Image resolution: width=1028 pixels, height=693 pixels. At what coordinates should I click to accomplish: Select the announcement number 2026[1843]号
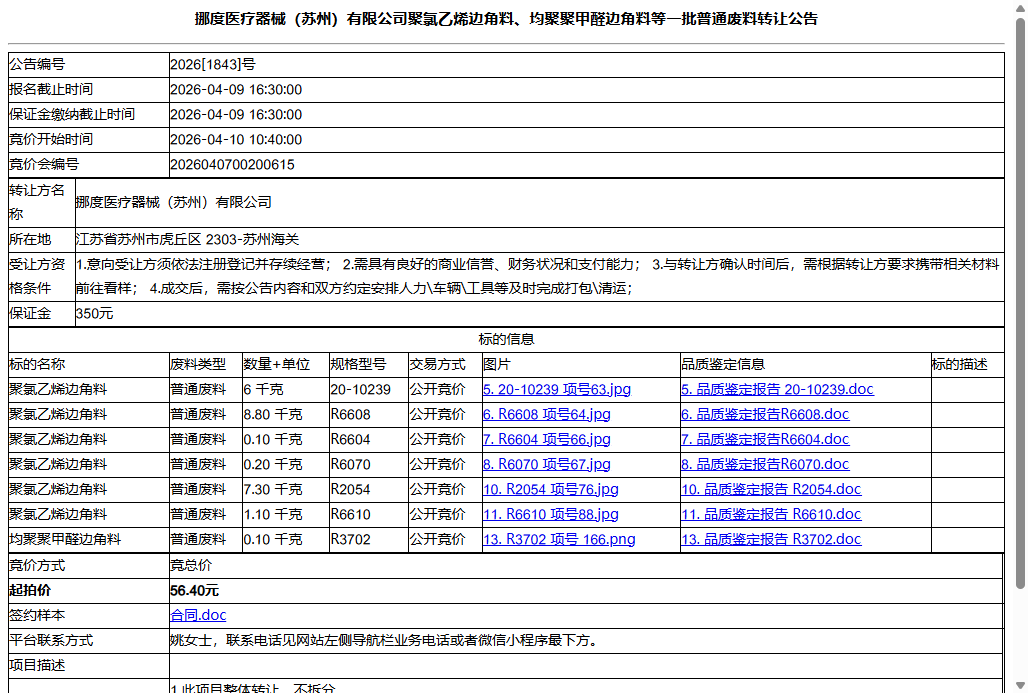point(212,64)
